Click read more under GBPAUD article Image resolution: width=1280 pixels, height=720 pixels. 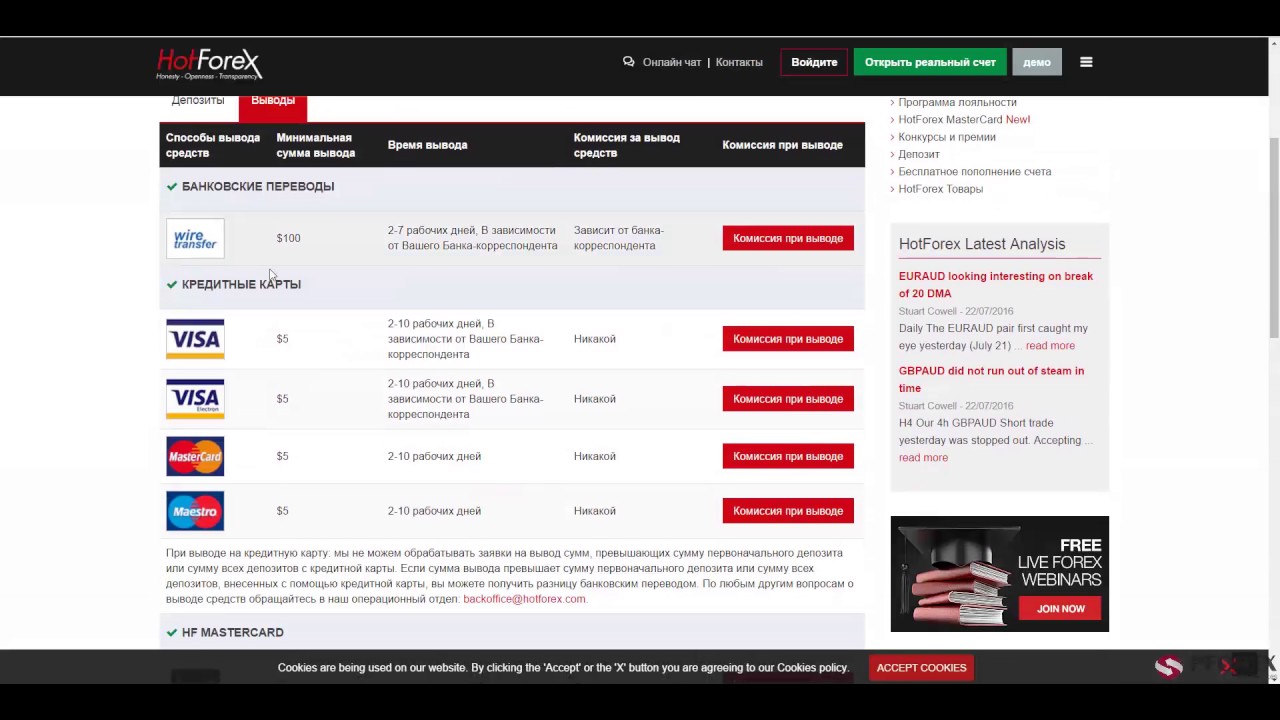[923, 458]
